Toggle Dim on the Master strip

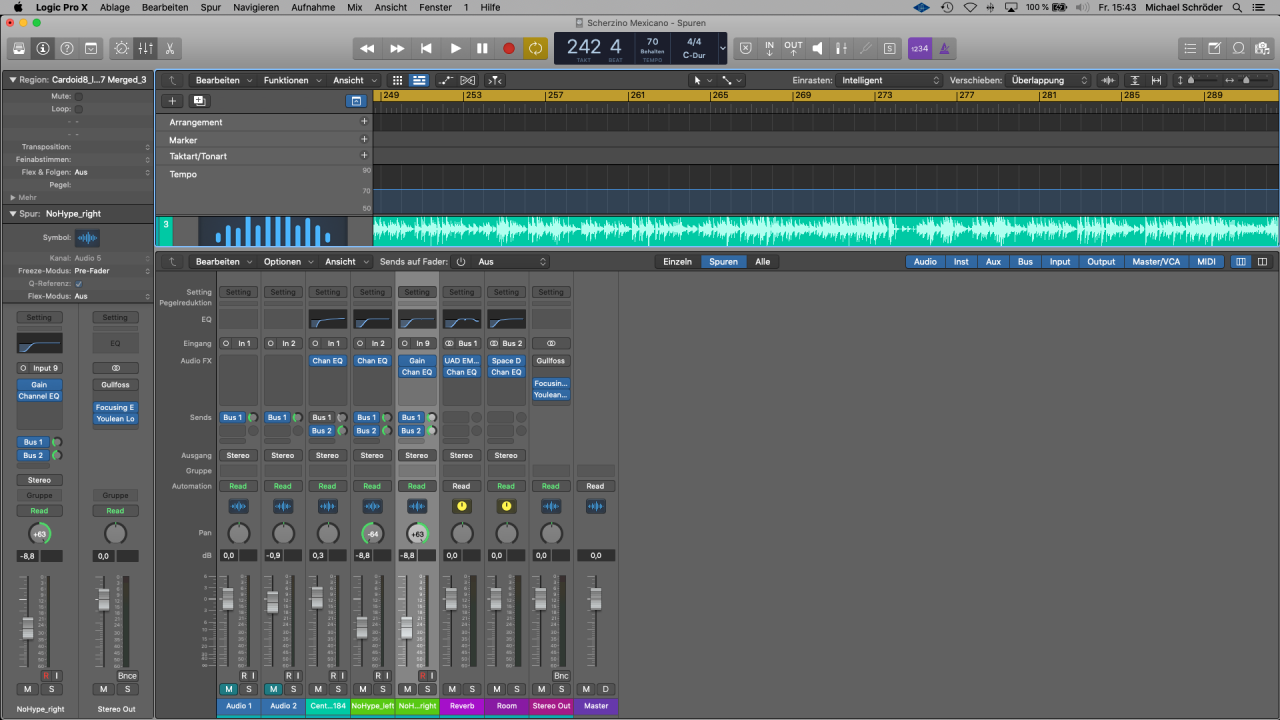pos(606,689)
